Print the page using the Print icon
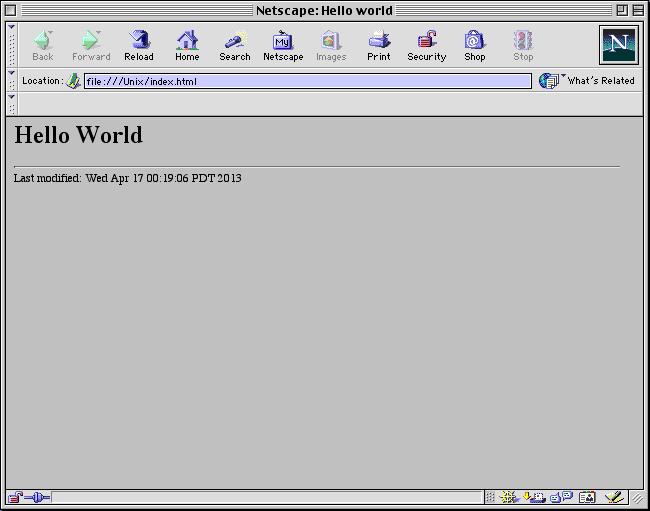Screen dimensions: 650x511 (379, 46)
